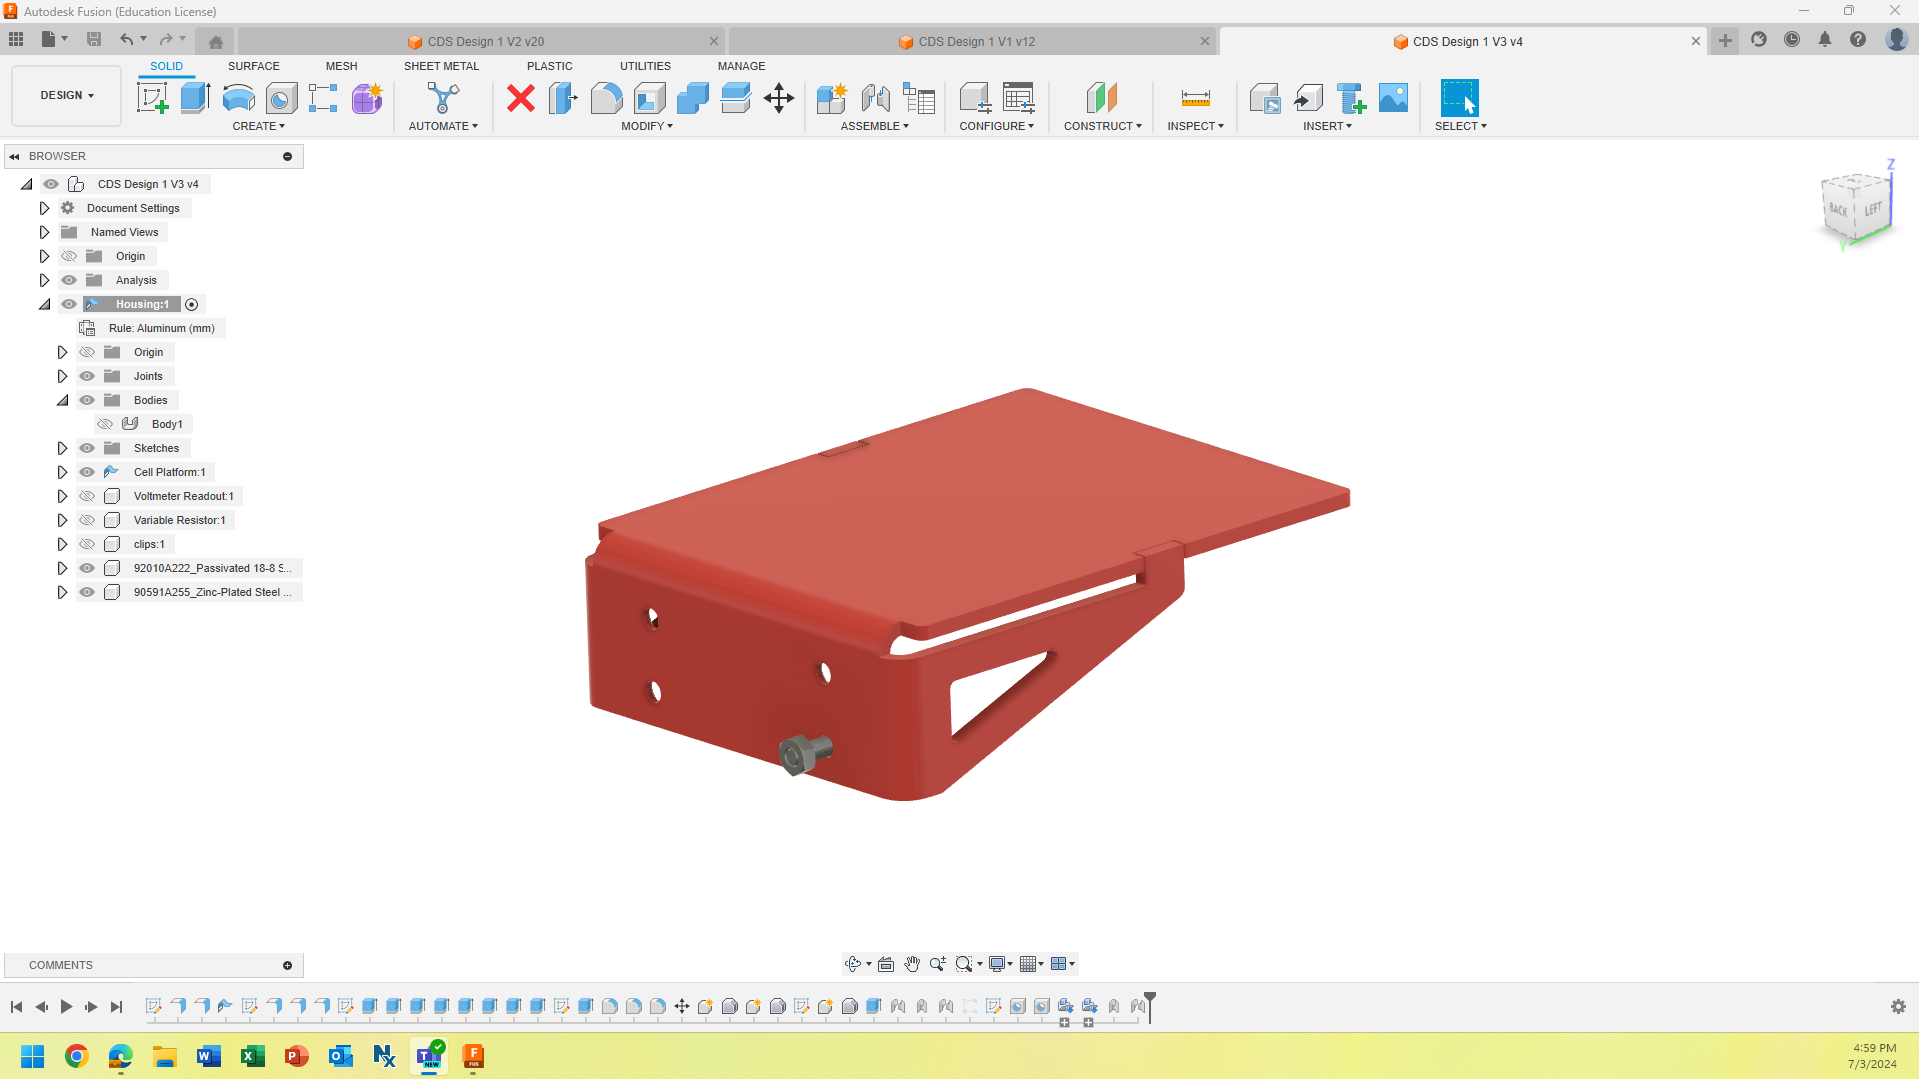1919x1079 pixels.
Task: Select the Combine tool
Action: [692, 98]
